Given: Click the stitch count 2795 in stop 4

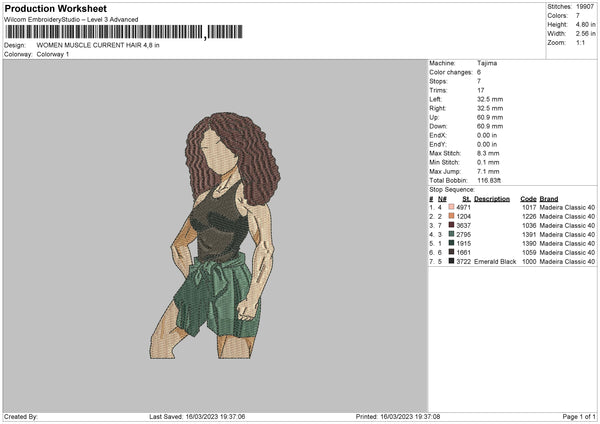Looking at the screenshot, I should coord(463,235).
